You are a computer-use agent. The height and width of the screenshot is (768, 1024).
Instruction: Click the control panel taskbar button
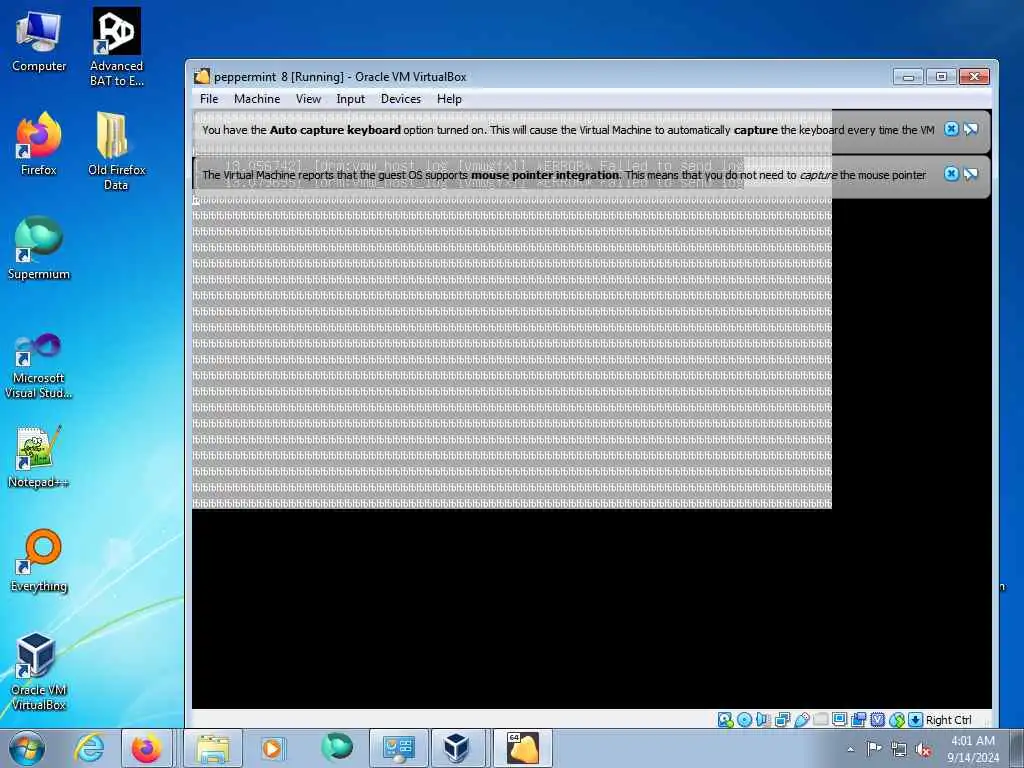(x=398, y=748)
